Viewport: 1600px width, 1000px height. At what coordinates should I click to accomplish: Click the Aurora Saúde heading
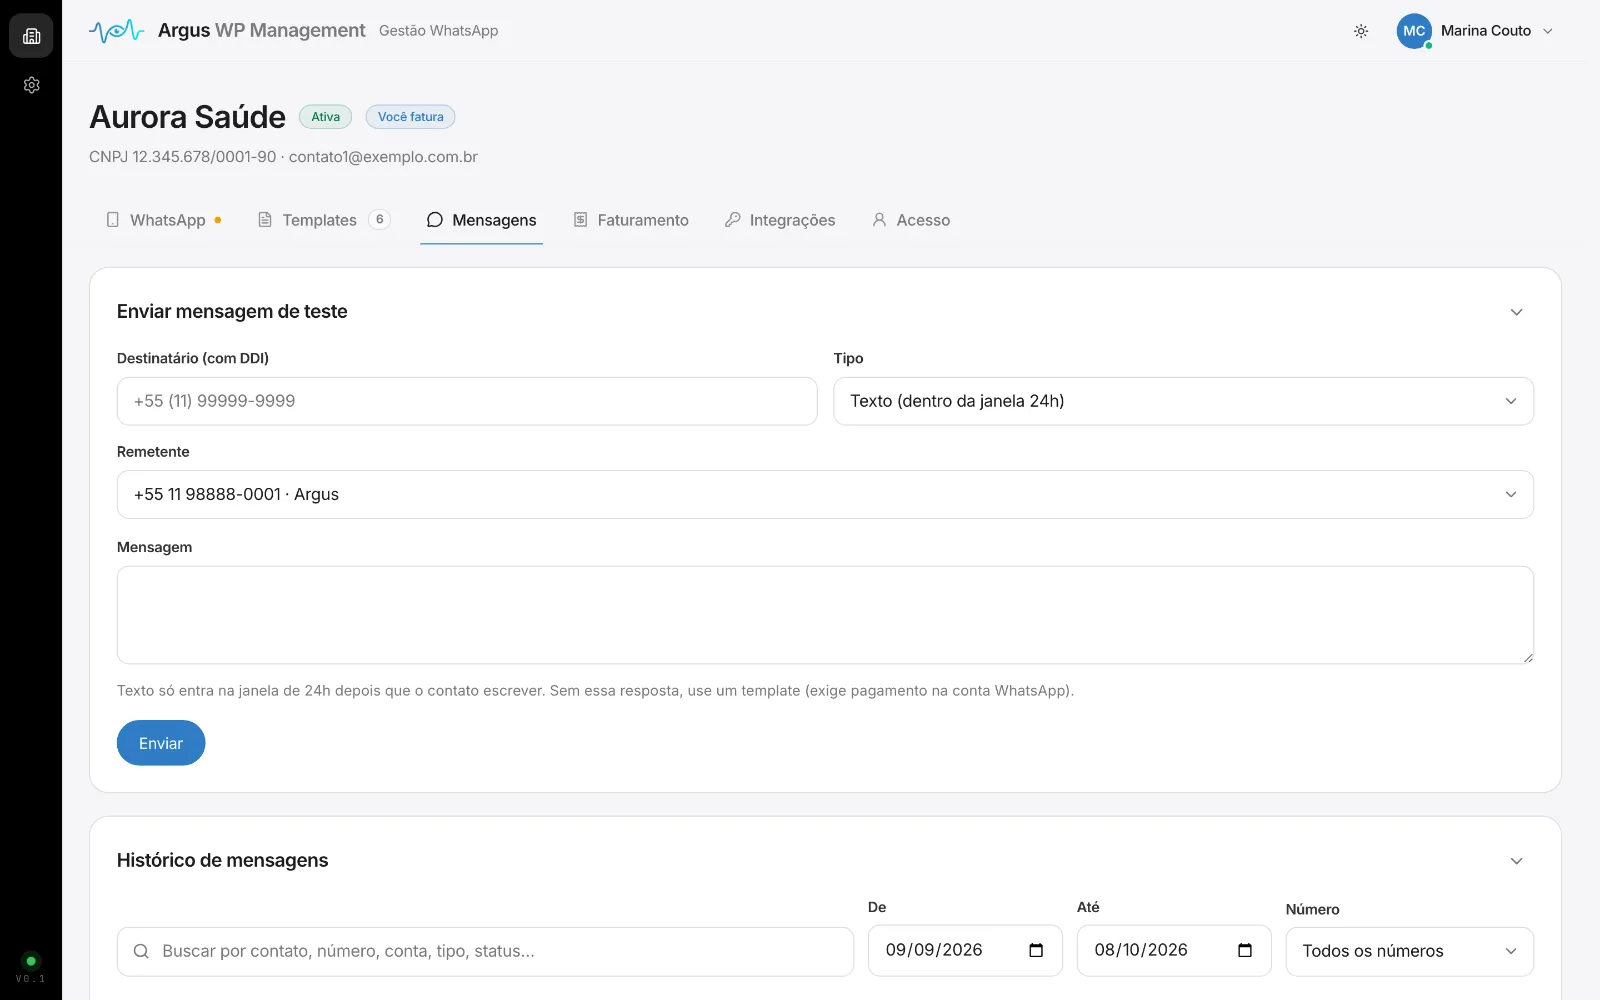point(187,117)
